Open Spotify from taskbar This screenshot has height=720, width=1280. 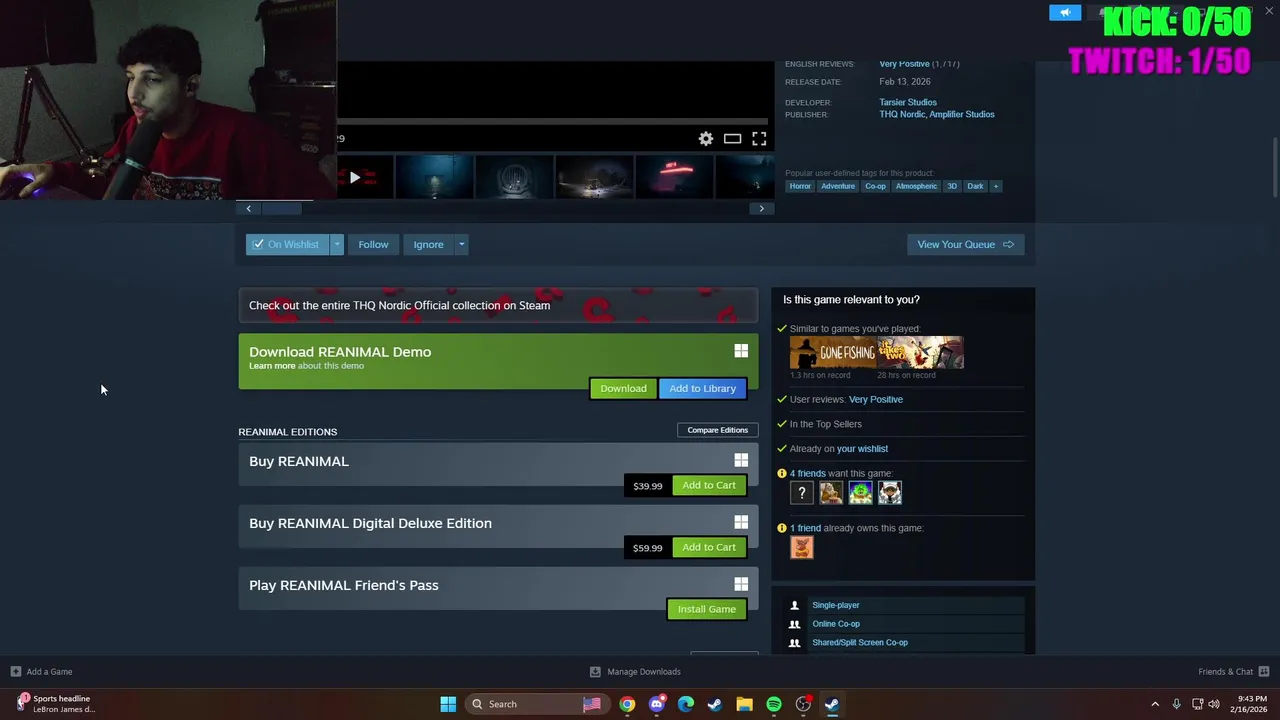point(774,704)
